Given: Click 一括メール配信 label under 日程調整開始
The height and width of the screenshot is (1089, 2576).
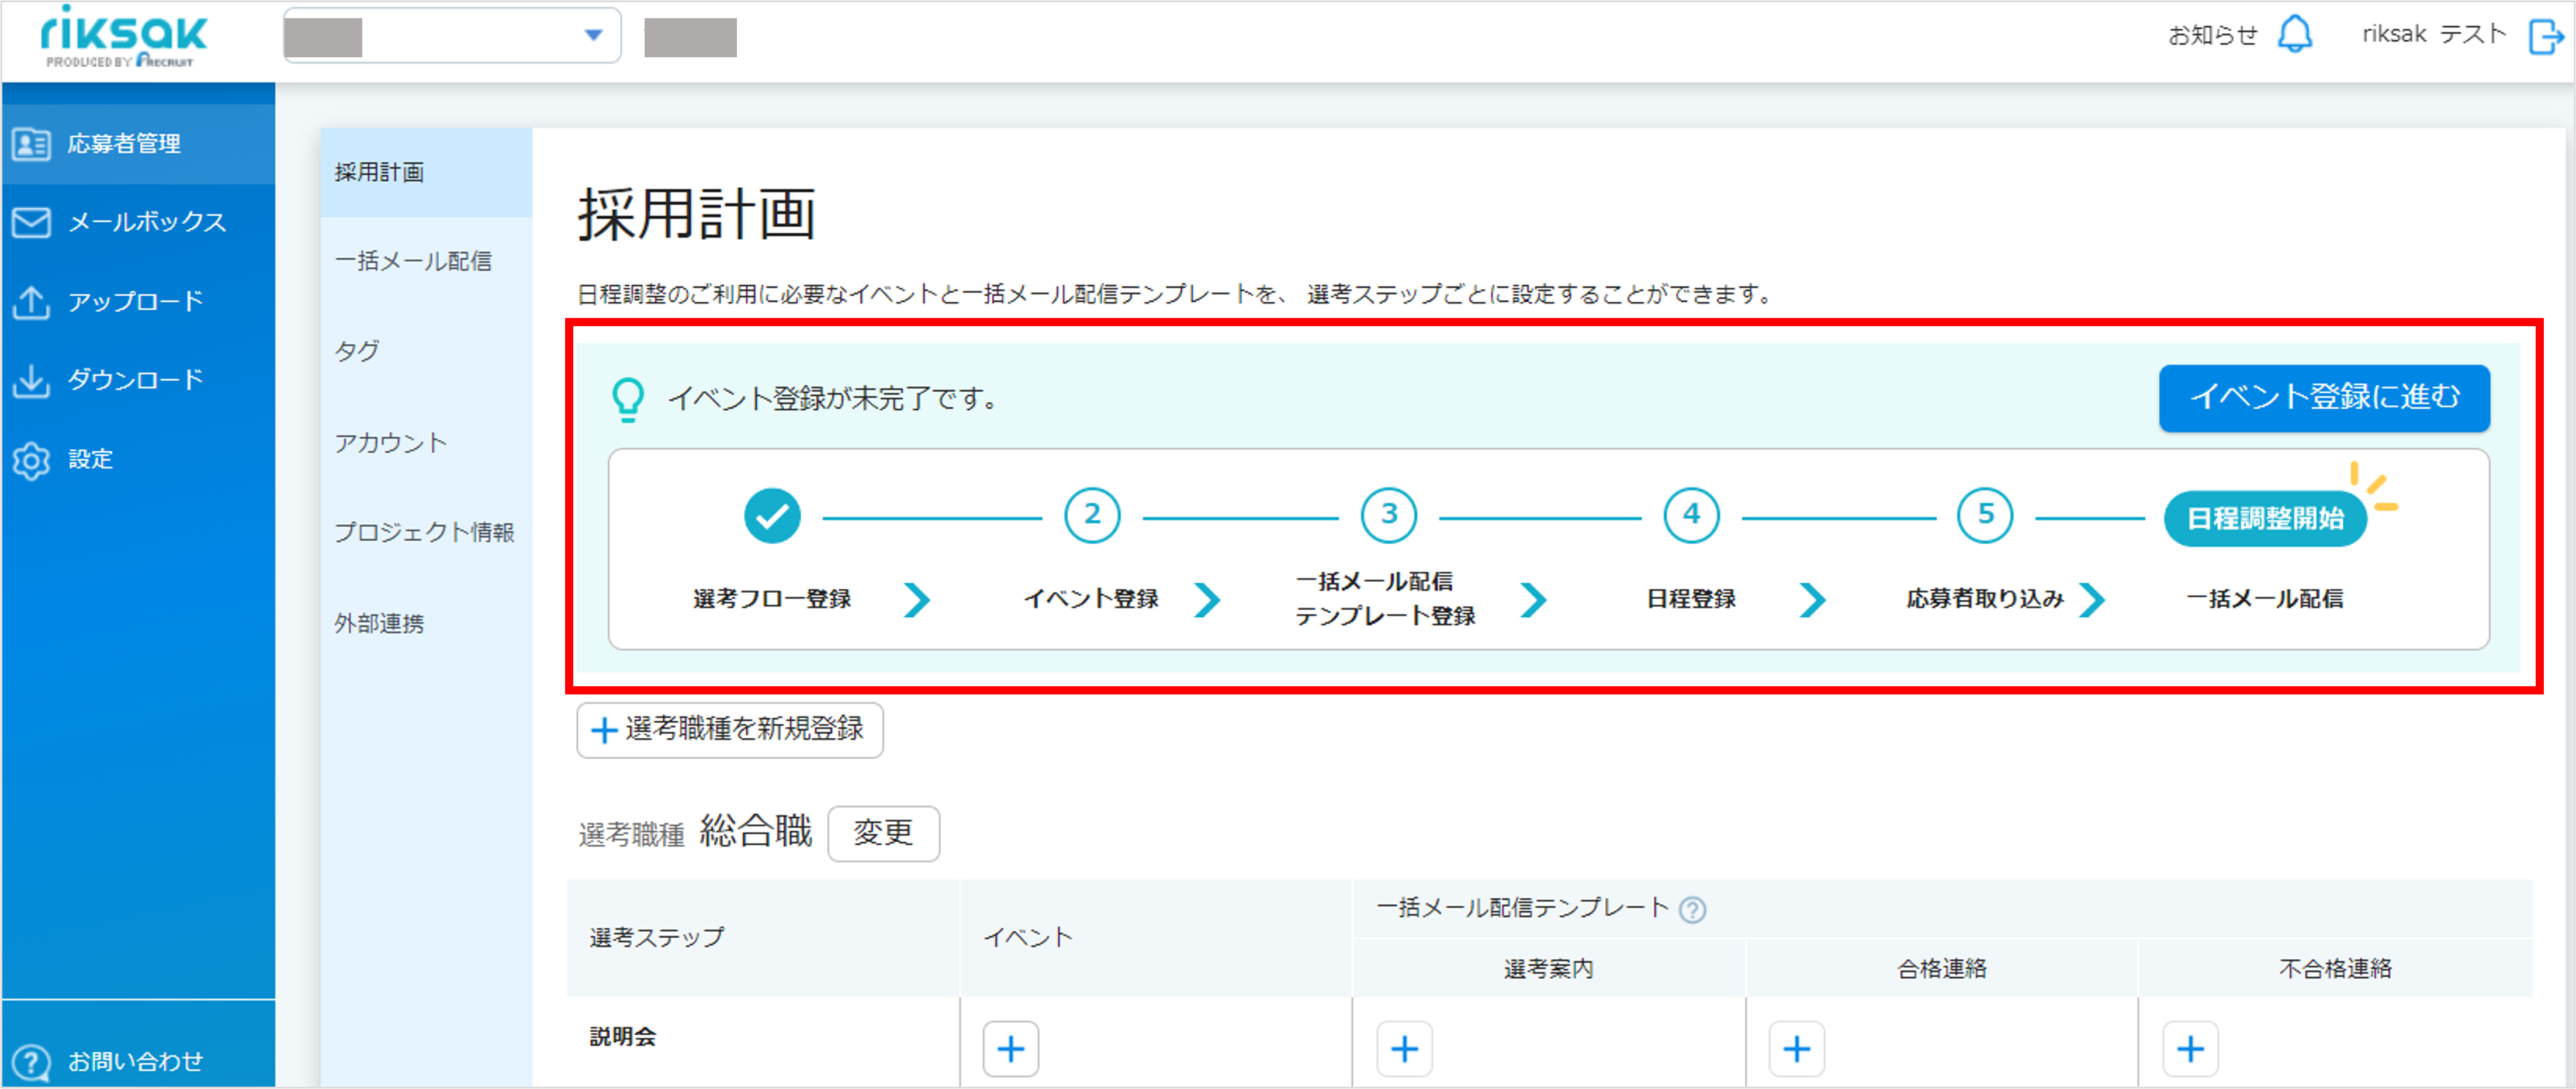Looking at the screenshot, I should click(x=2265, y=599).
